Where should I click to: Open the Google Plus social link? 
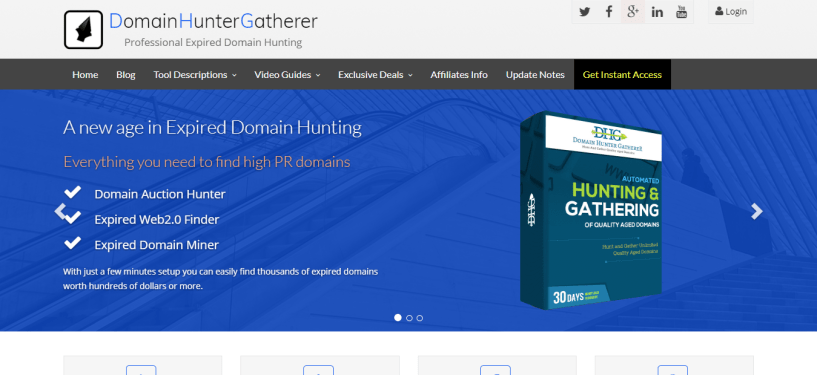[633, 12]
